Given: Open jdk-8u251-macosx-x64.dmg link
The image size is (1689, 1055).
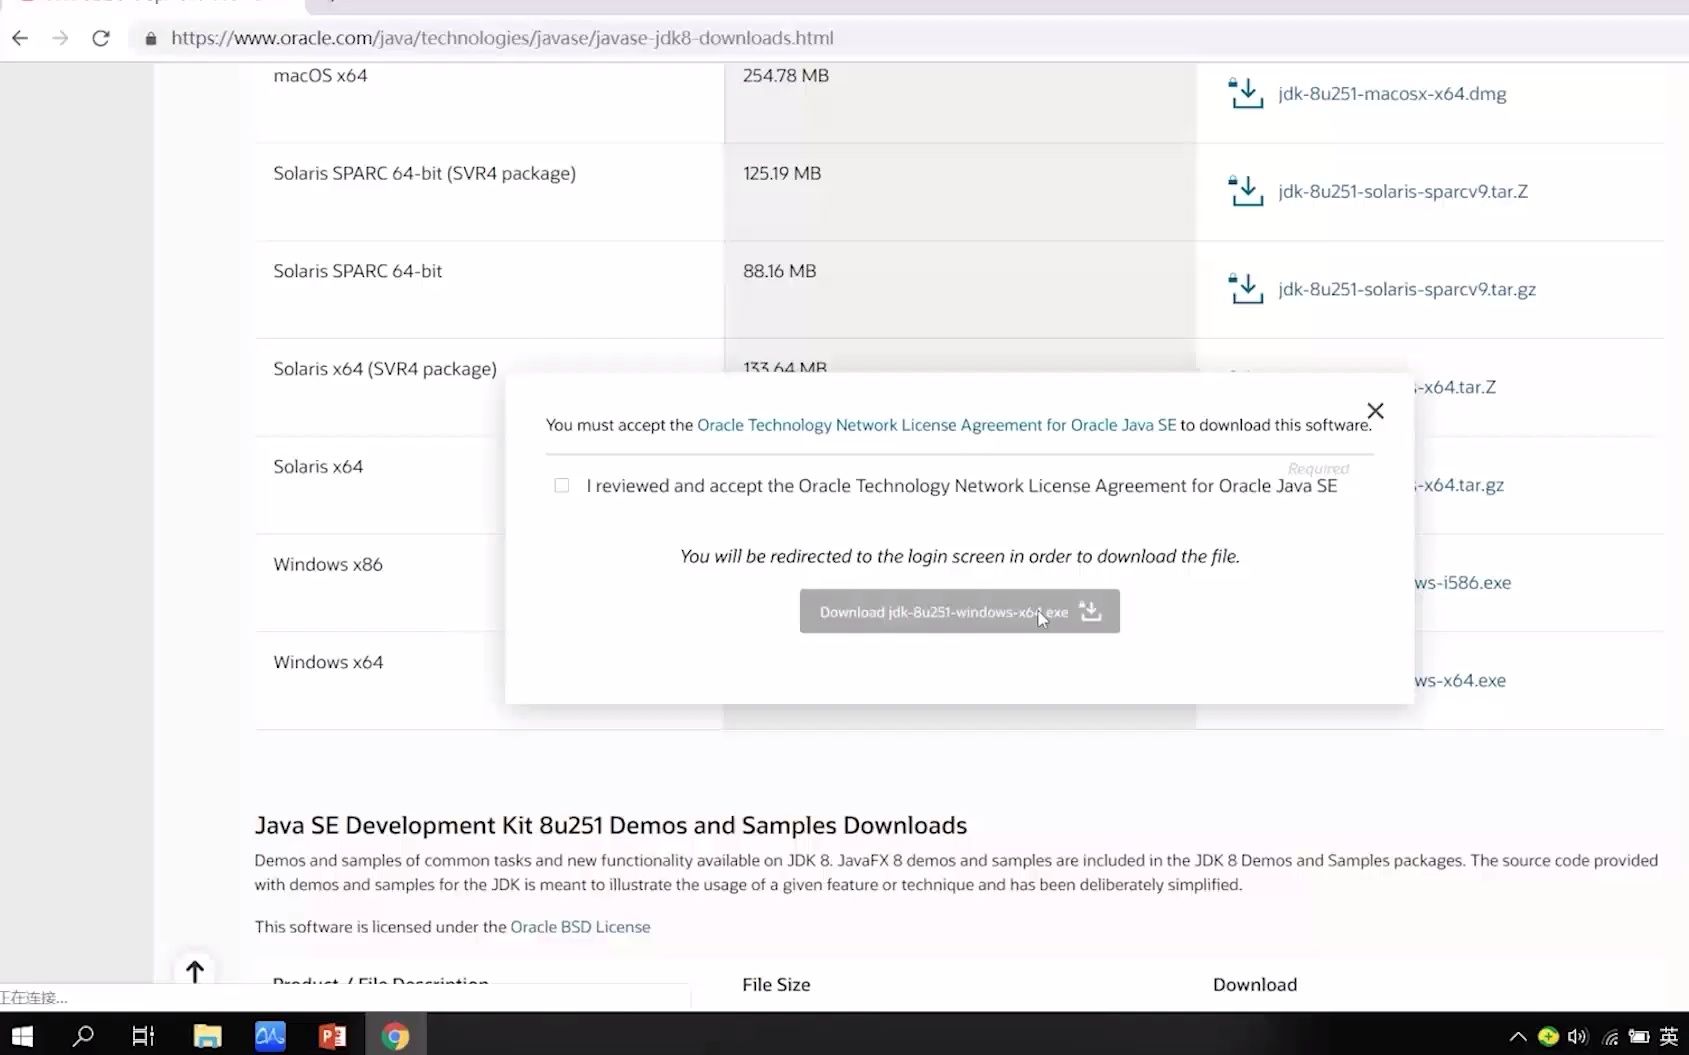Looking at the screenshot, I should coord(1392,94).
